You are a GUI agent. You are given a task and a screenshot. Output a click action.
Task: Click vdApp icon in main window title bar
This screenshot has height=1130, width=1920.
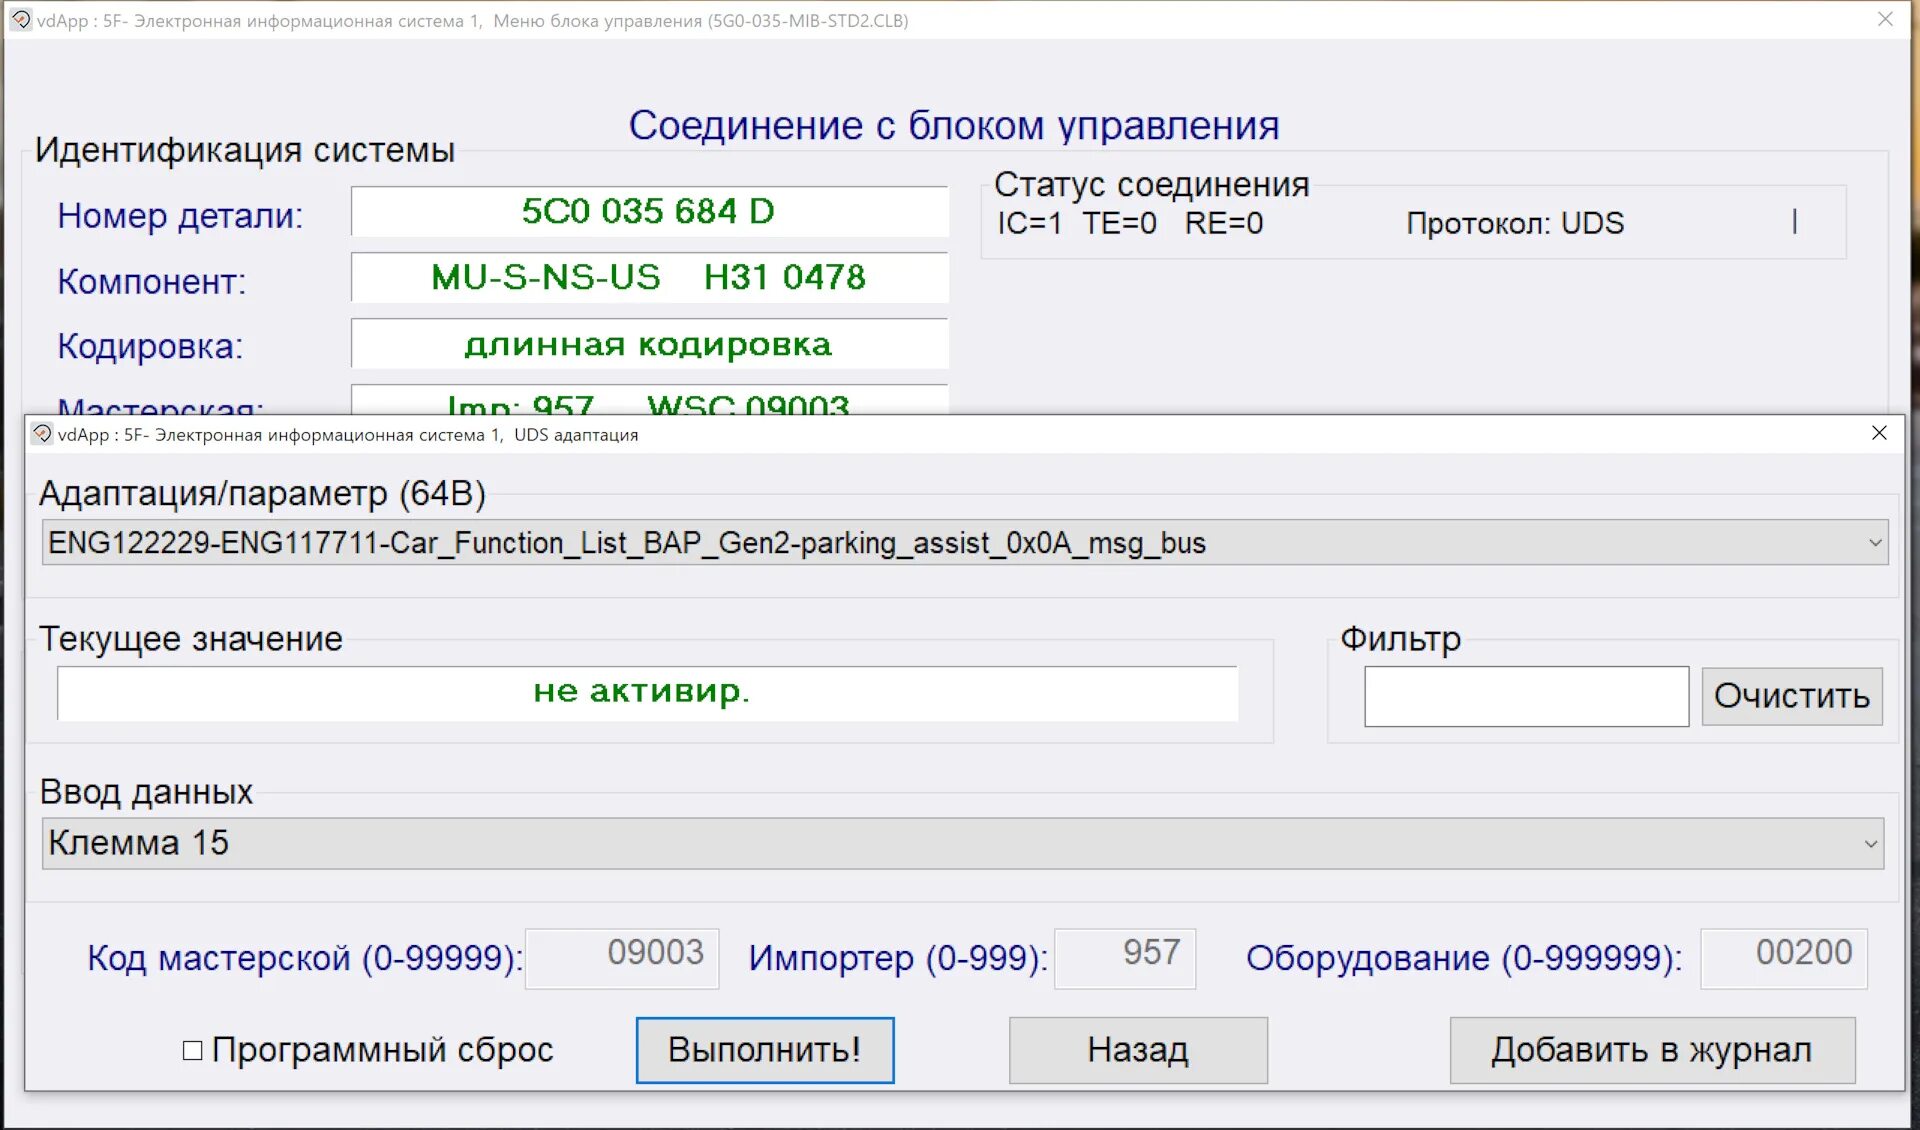20,20
